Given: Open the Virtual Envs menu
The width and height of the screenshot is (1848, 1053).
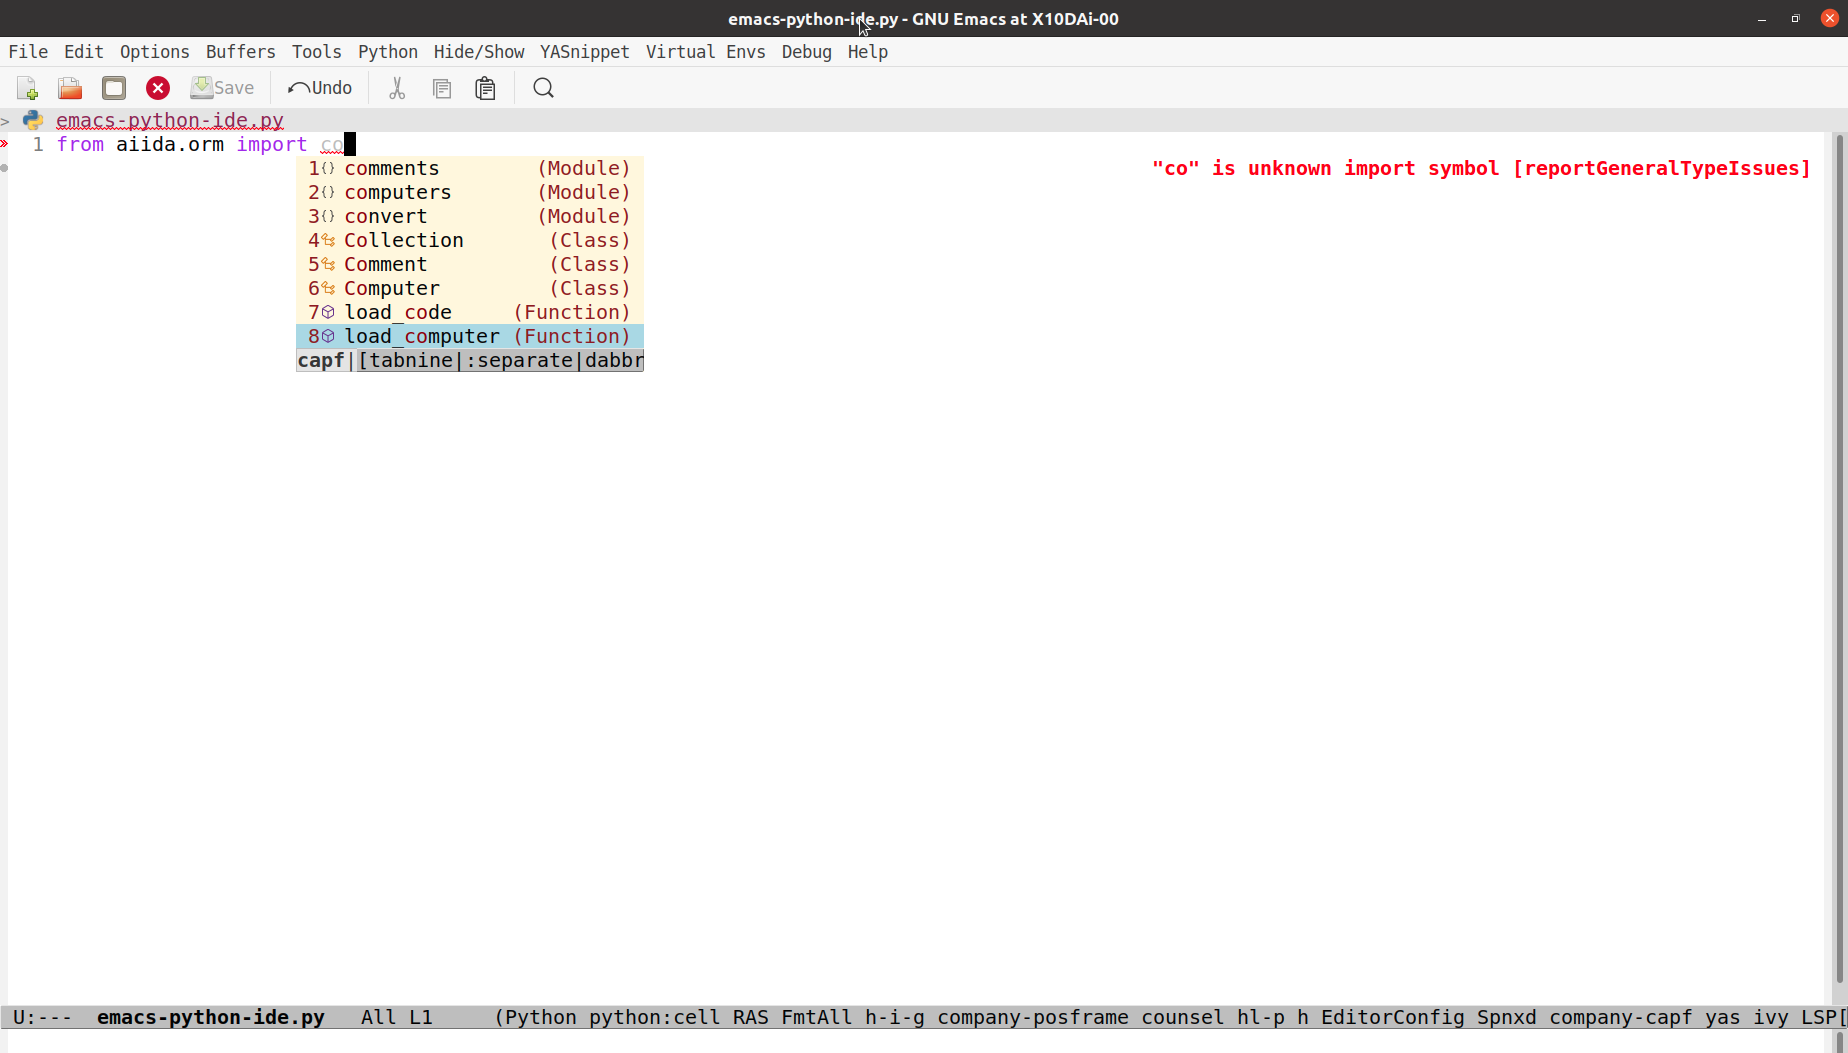Looking at the screenshot, I should point(706,52).
